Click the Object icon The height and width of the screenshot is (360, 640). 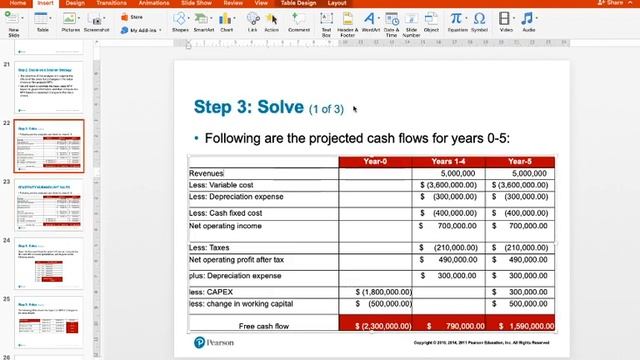[x=431, y=19]
